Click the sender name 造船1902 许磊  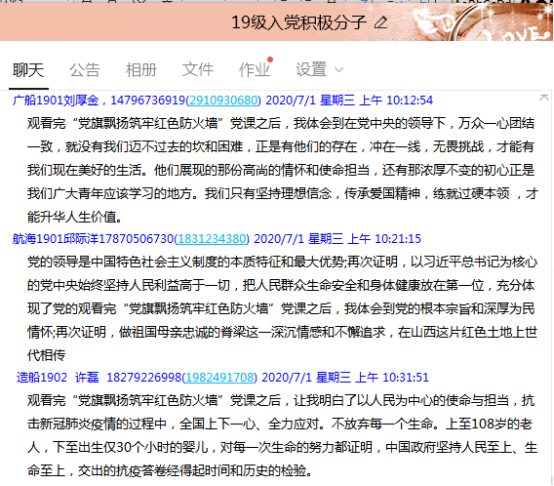pos(58,378)
